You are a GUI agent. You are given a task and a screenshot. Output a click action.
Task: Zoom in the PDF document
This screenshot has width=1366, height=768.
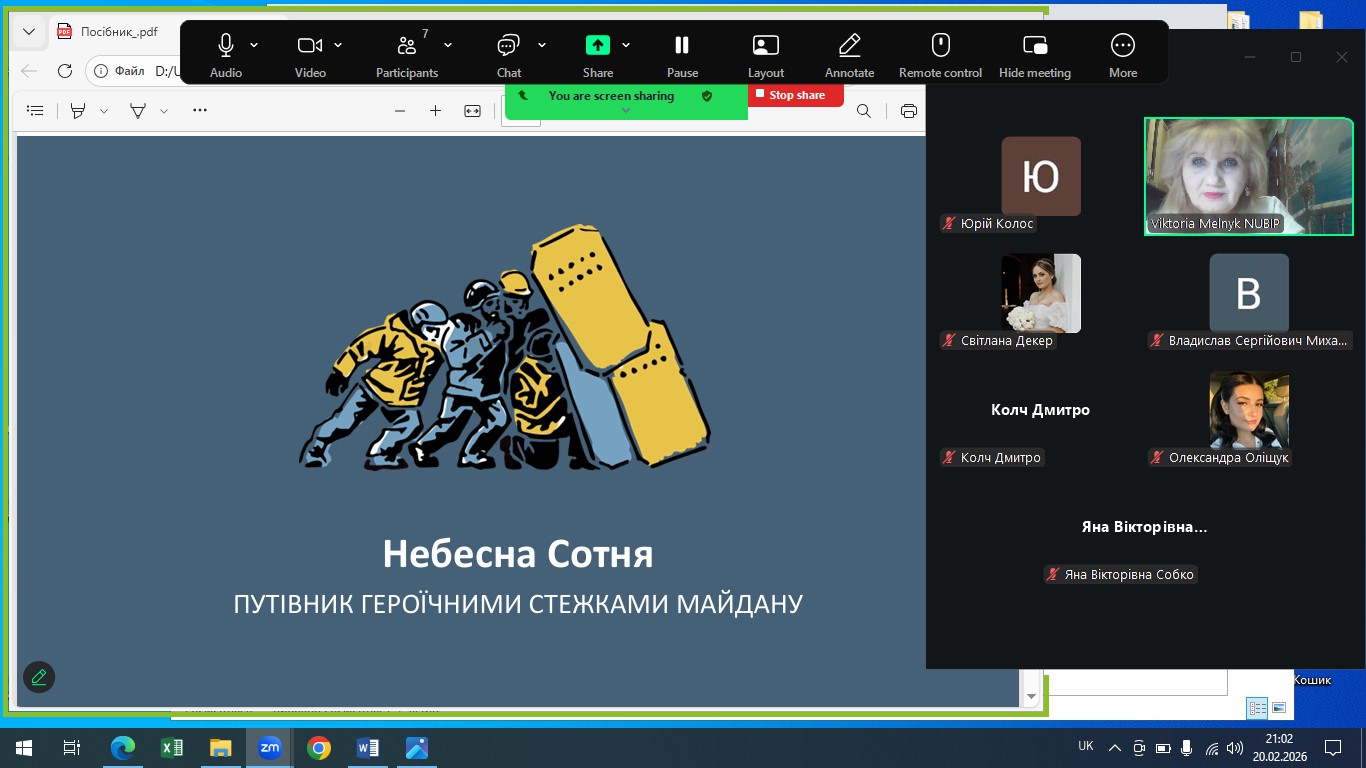[435, 111]
